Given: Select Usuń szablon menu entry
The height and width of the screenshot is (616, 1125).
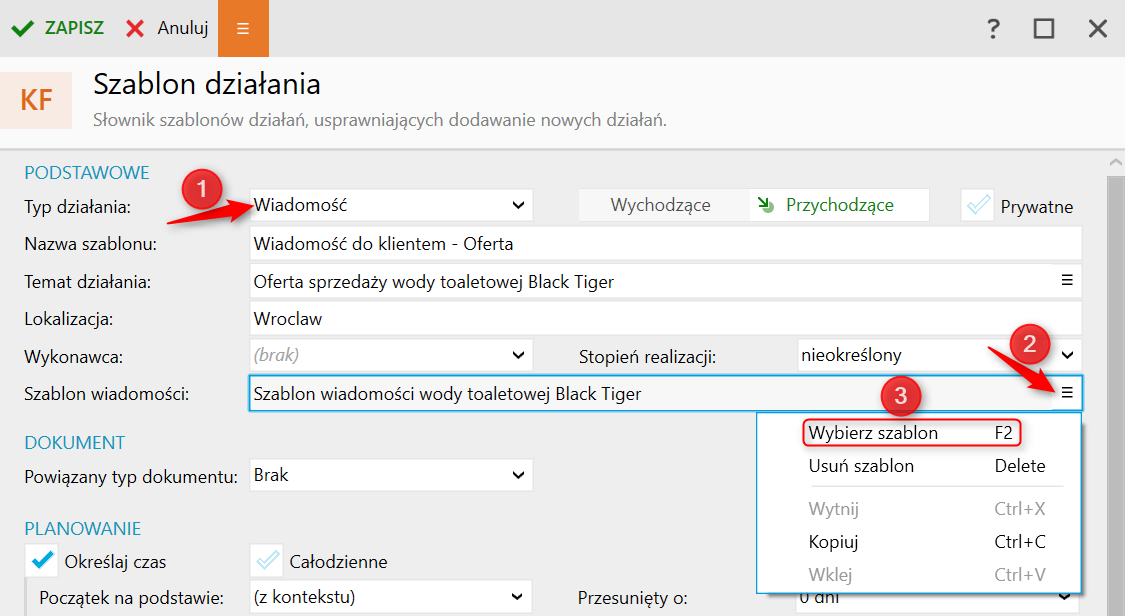Looking at the screenshot, I should (861, 466).
